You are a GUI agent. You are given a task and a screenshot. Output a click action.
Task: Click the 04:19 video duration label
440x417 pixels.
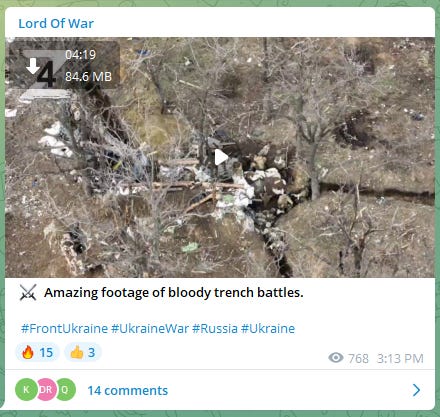80,55
